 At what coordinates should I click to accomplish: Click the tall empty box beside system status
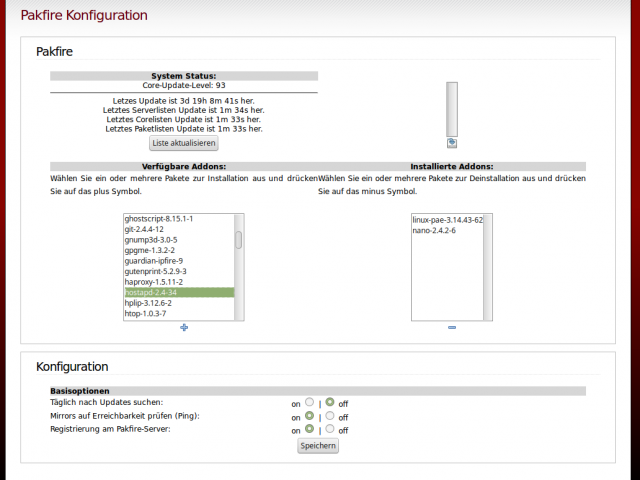click(452, 109)
